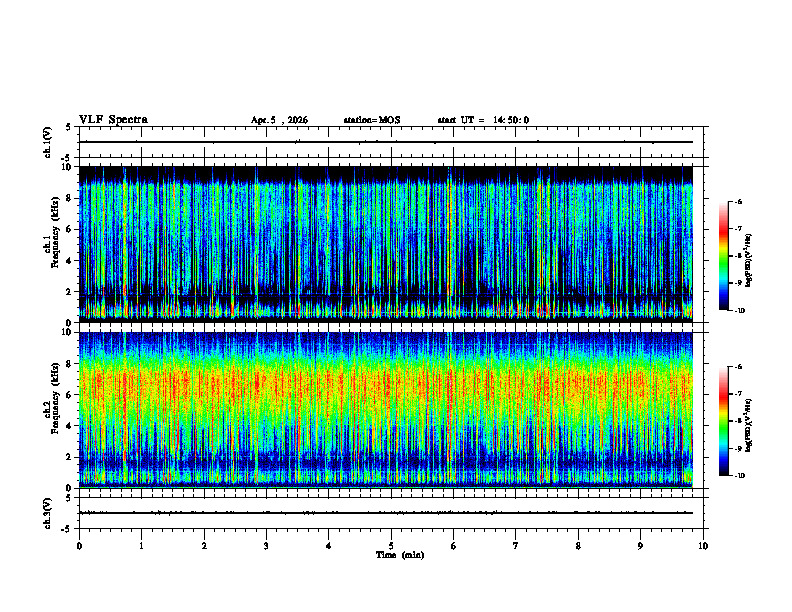Click the "5" tick on ch.1(V) axis
This screenshot has width=792, height=612.
click(70, 127)
